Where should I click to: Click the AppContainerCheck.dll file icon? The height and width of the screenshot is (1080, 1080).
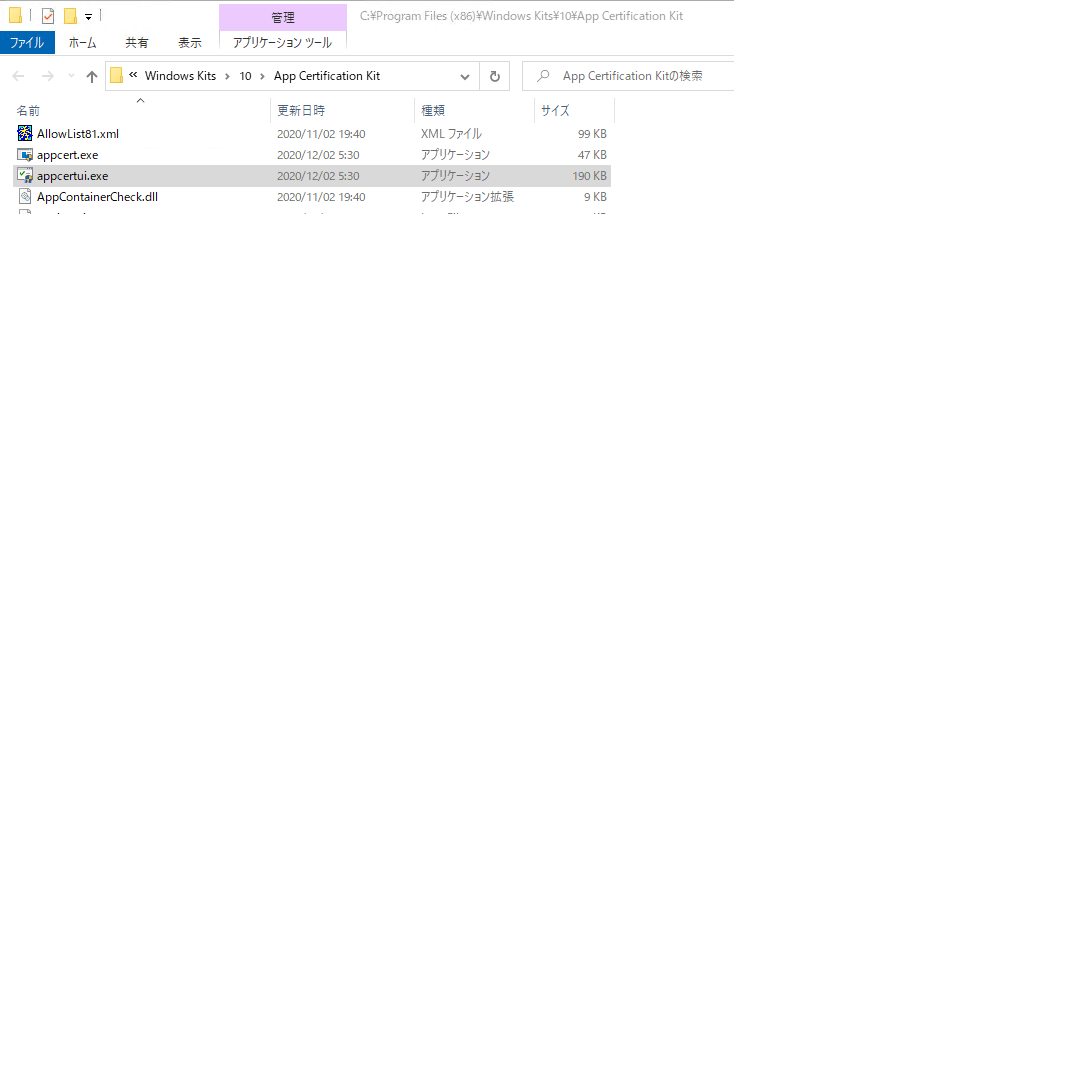25,196
